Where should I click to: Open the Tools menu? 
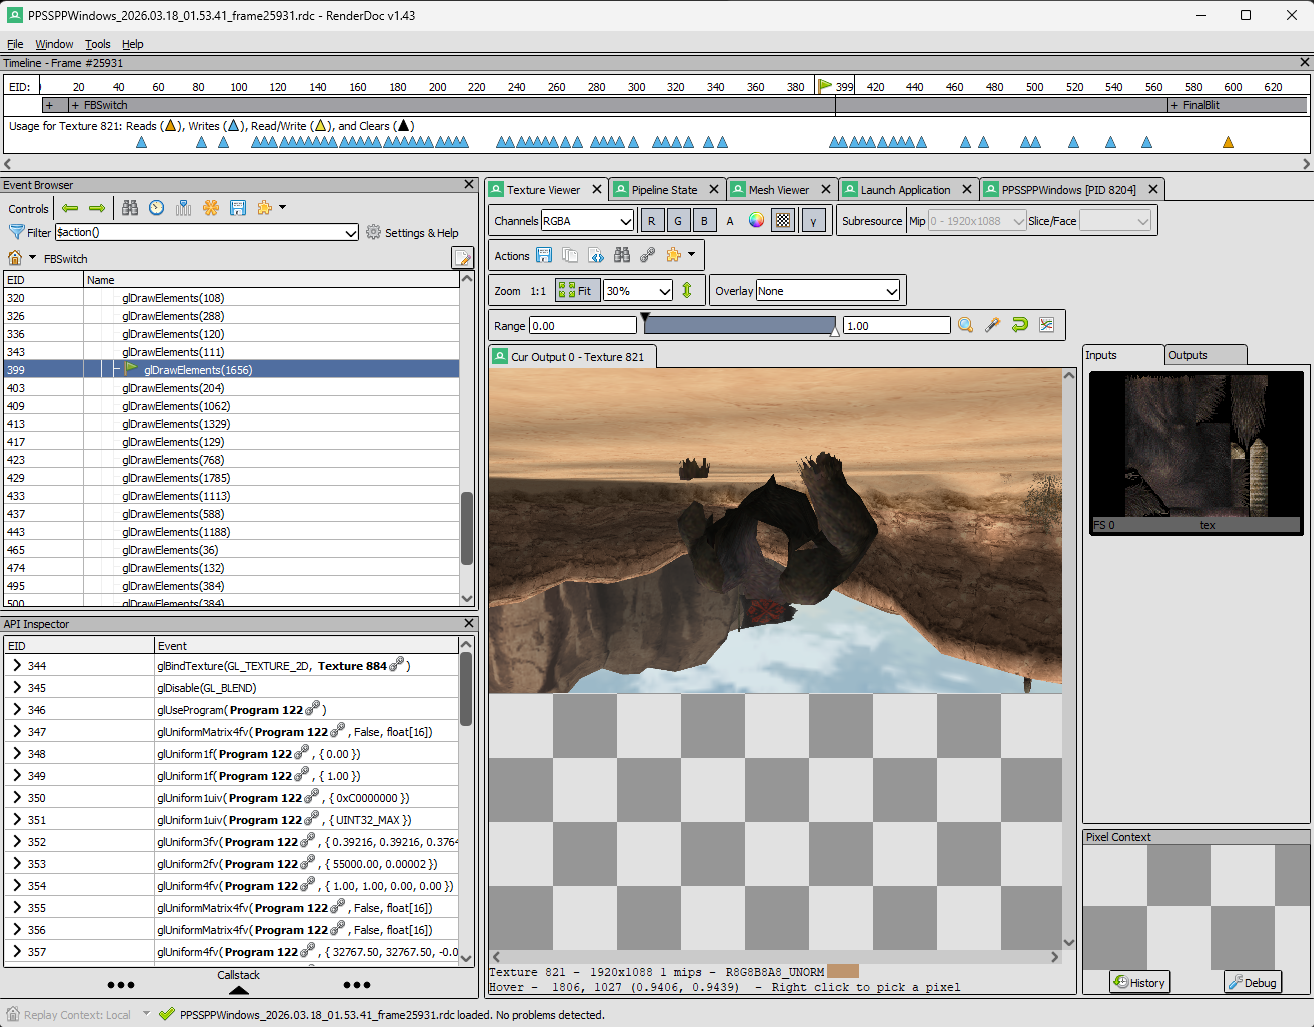tap(97, 44)
